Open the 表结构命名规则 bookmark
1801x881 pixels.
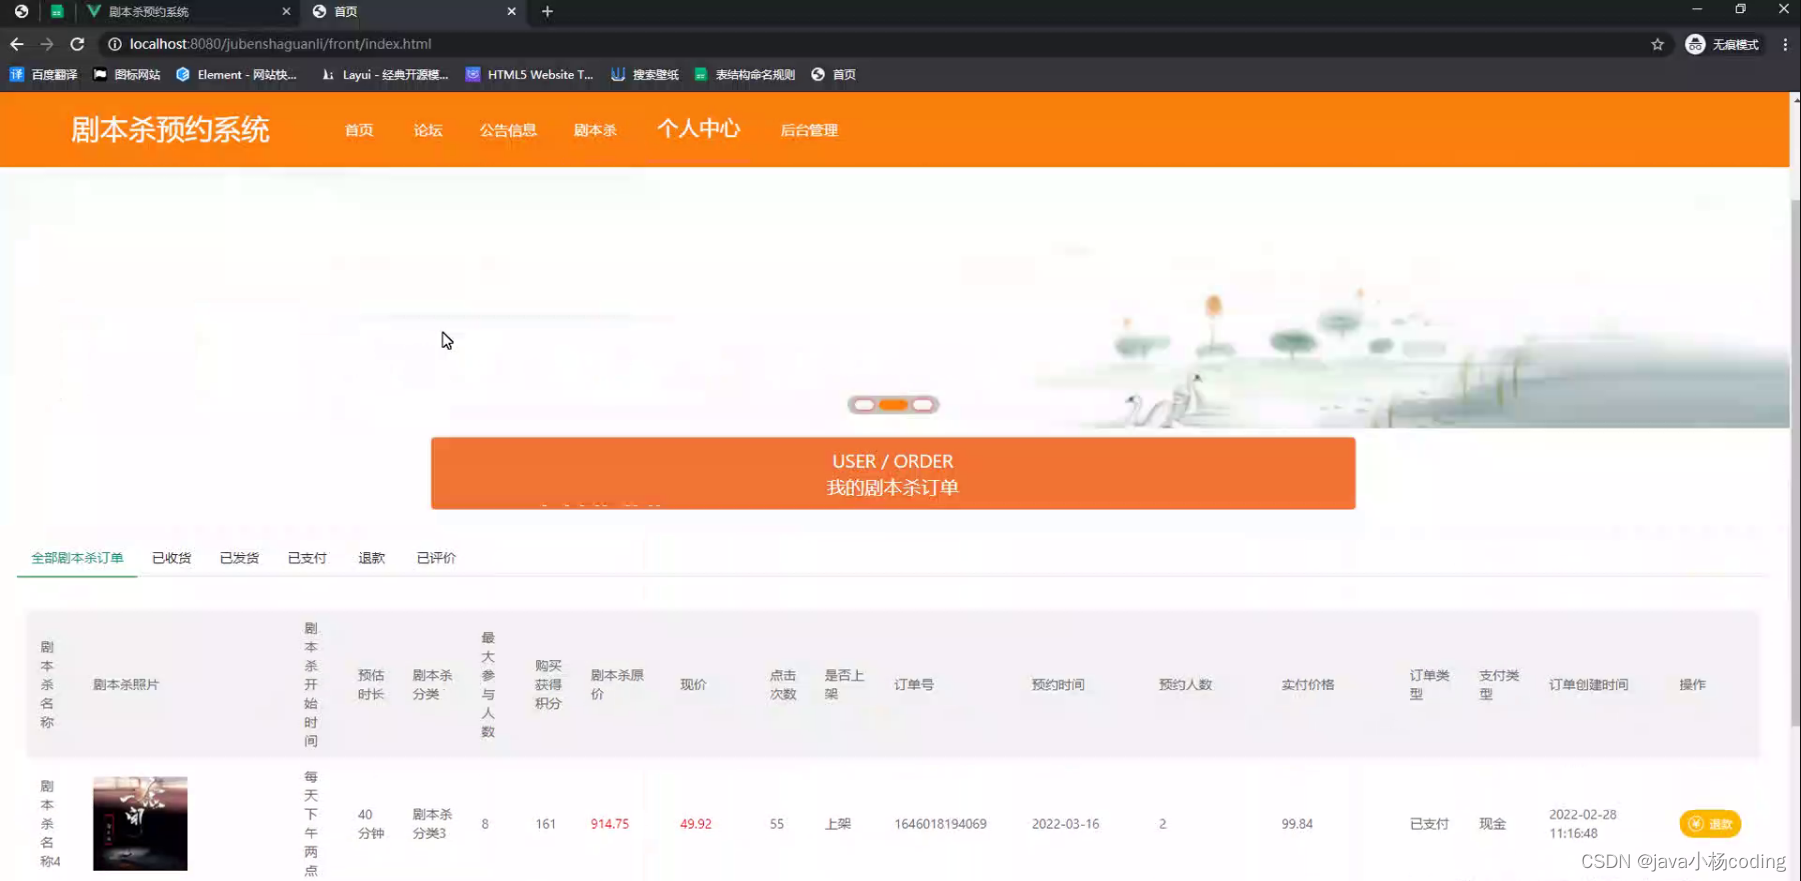(744, 74)
